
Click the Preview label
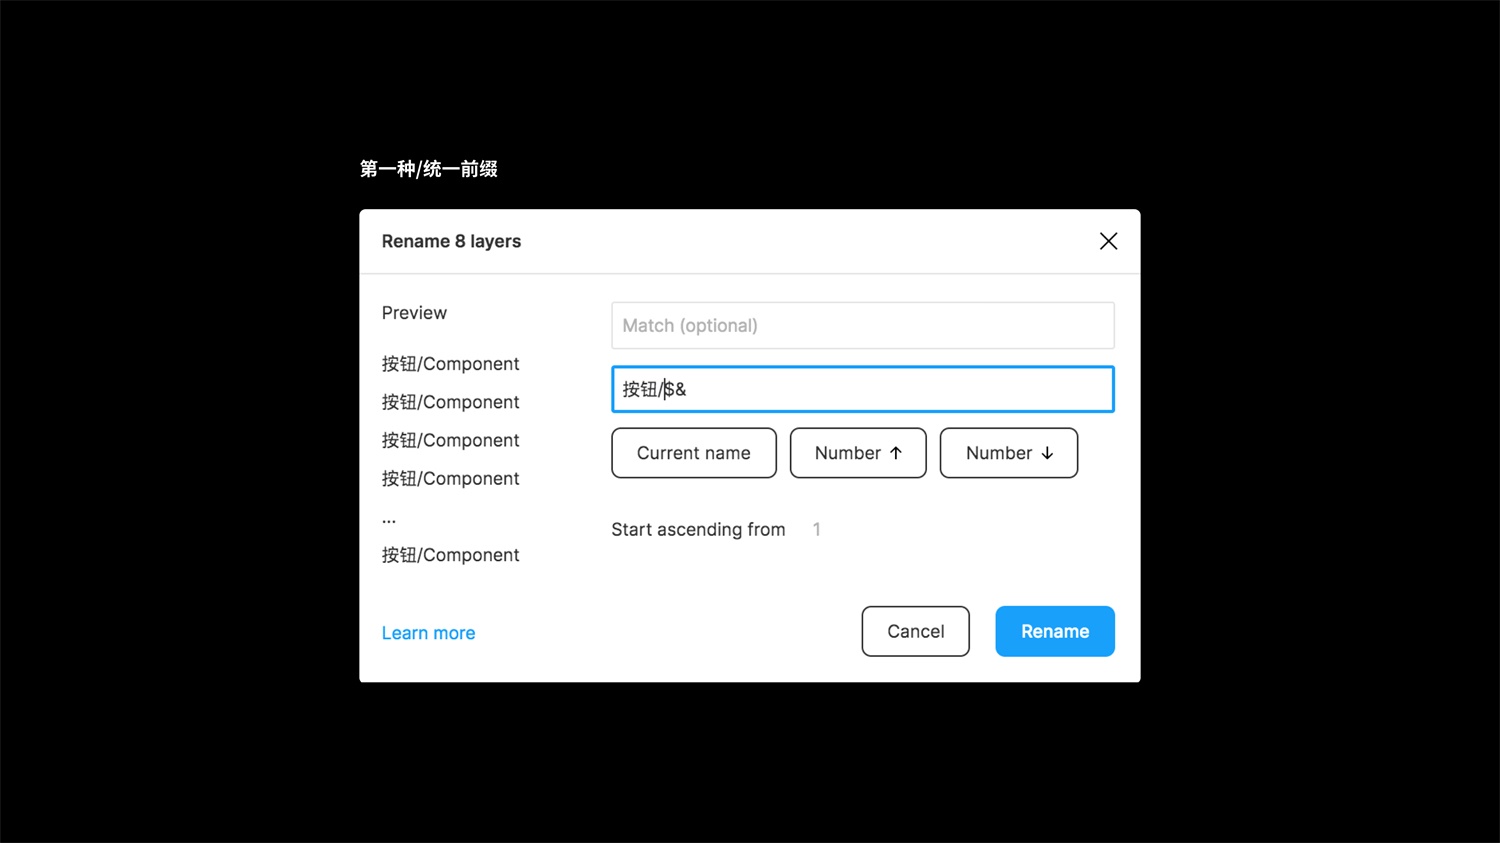coord(413,312)
